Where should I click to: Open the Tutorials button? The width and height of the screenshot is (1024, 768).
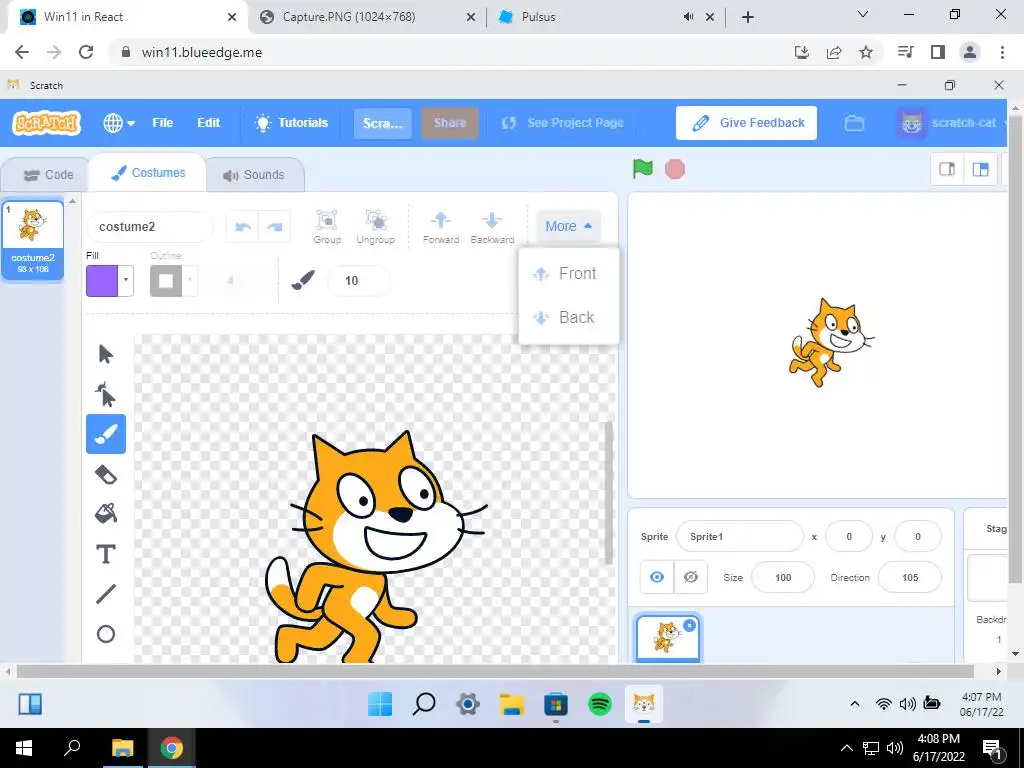[291, 123]
